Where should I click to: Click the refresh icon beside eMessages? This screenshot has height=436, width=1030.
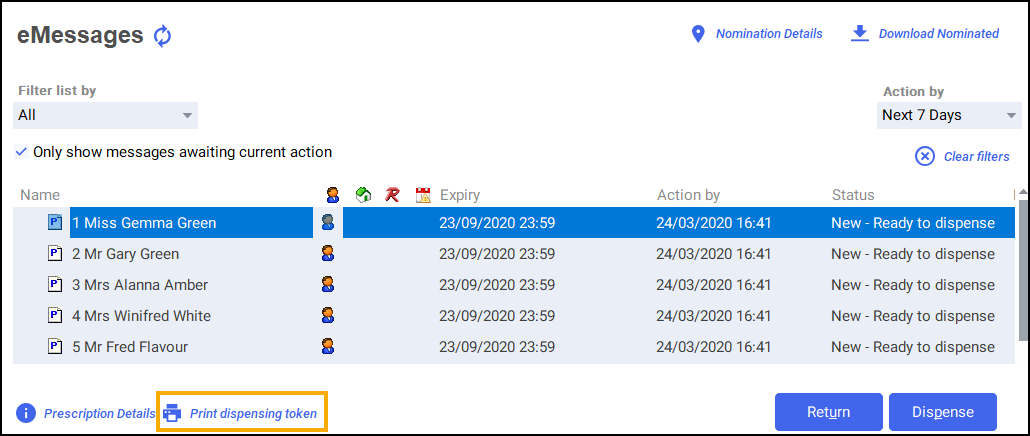click(x=163, y=37)
